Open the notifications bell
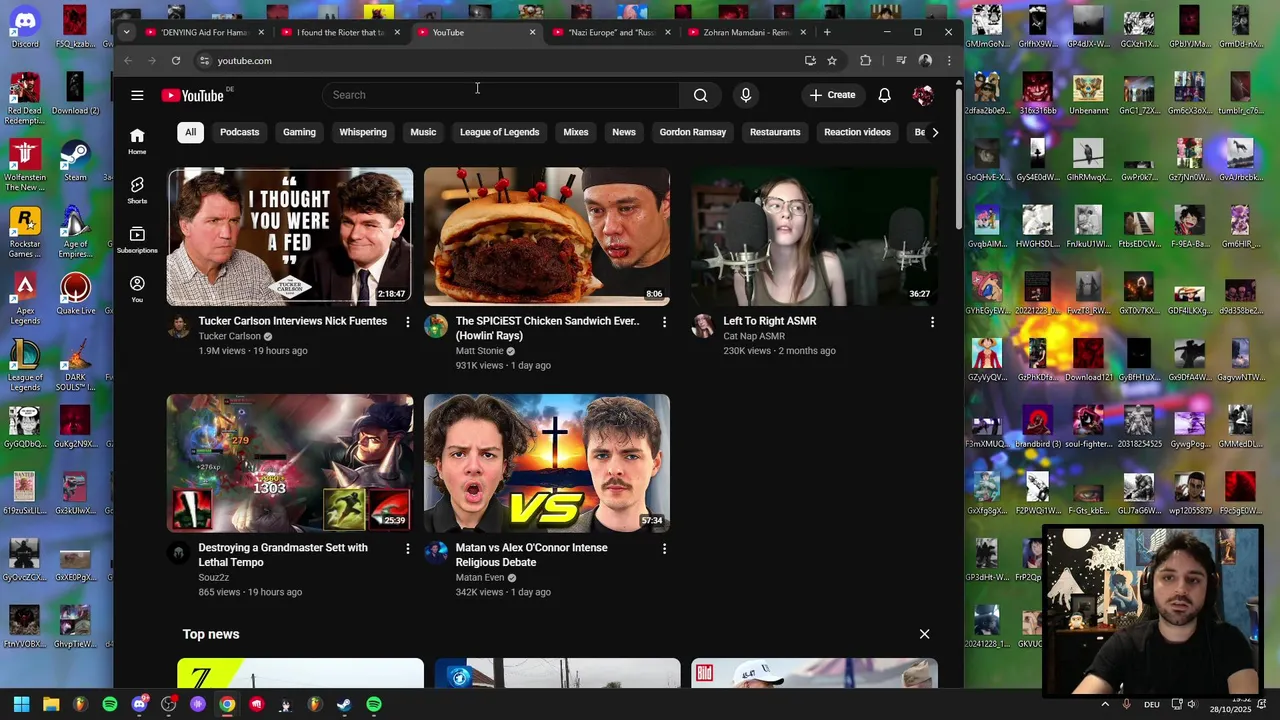The width and height of the screenshot is (1280, 720). (884, 95)
